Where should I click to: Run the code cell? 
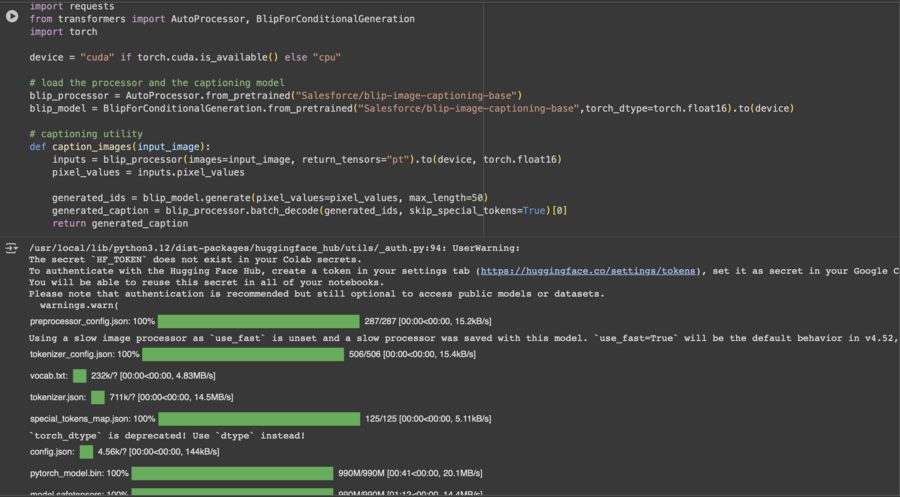pyautogui.click(x=12, y=16)
